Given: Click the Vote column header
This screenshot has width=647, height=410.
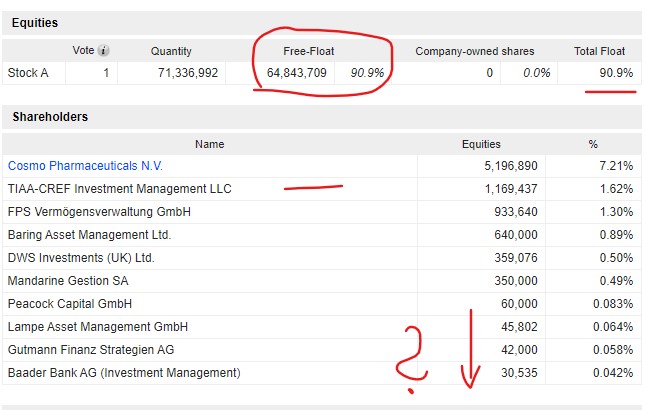Looking at the screenshot, I should click(x=83, y=50).
